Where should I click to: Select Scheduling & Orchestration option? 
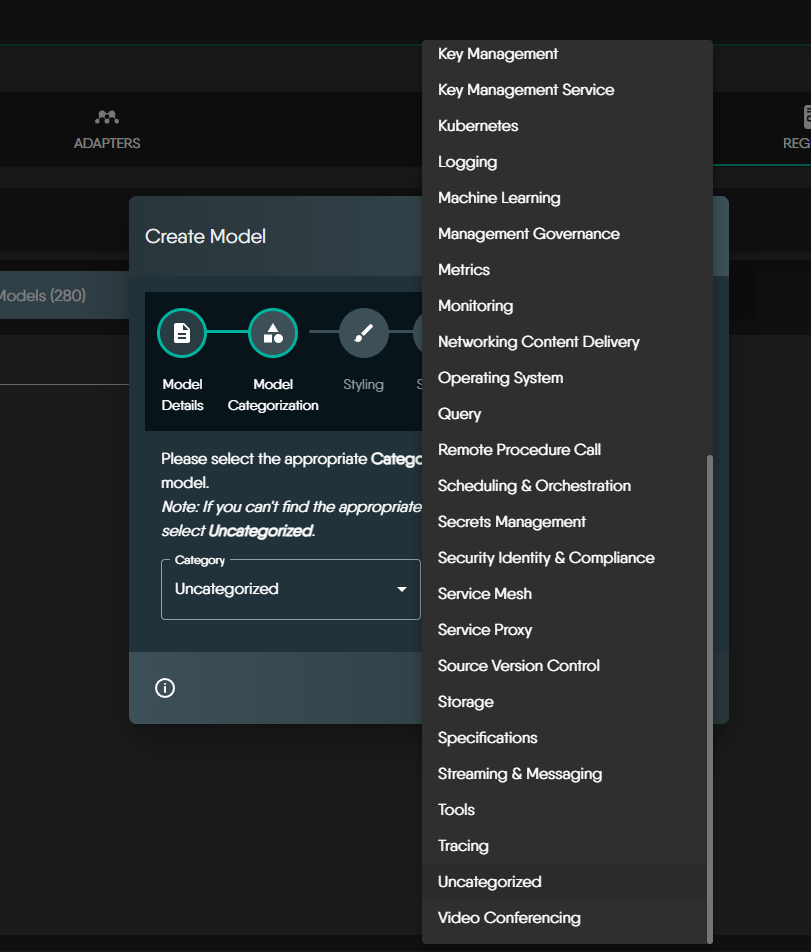click(534, 486)
